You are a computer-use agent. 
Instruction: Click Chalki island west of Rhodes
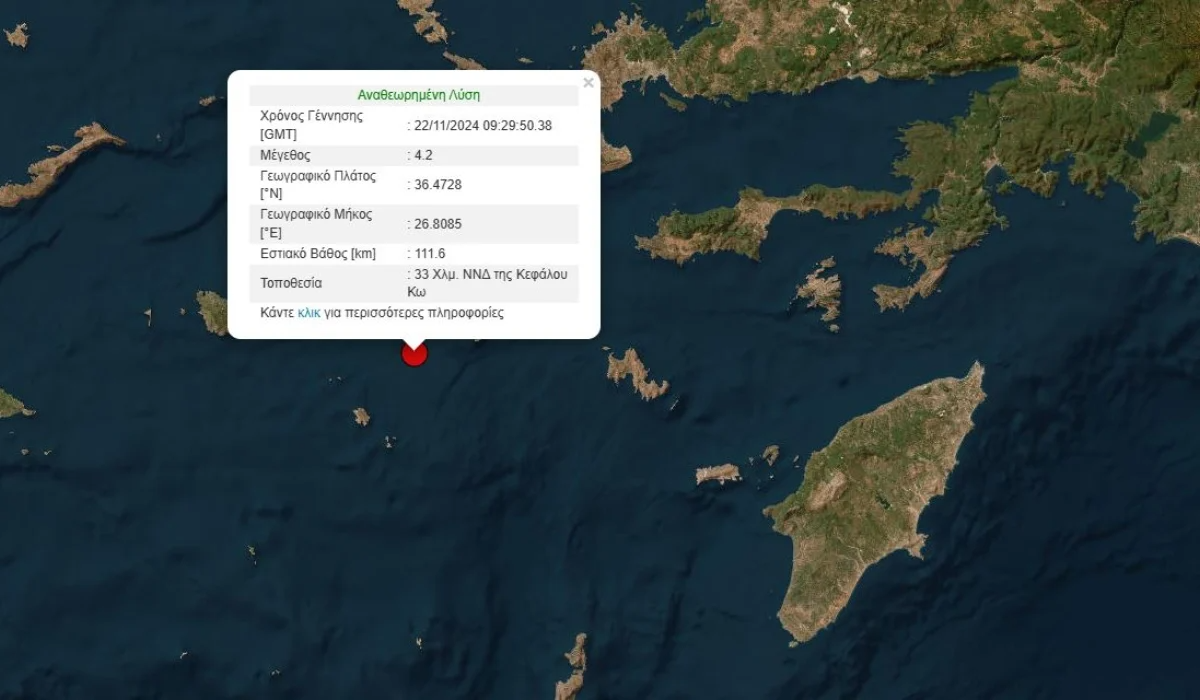(718, 473)
